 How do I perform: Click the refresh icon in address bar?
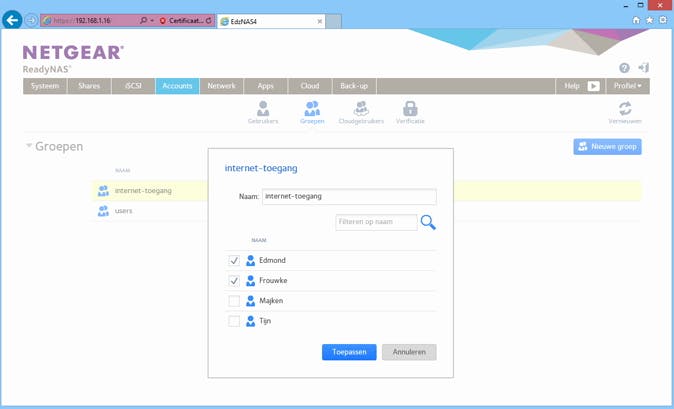(x=208, y=21)
